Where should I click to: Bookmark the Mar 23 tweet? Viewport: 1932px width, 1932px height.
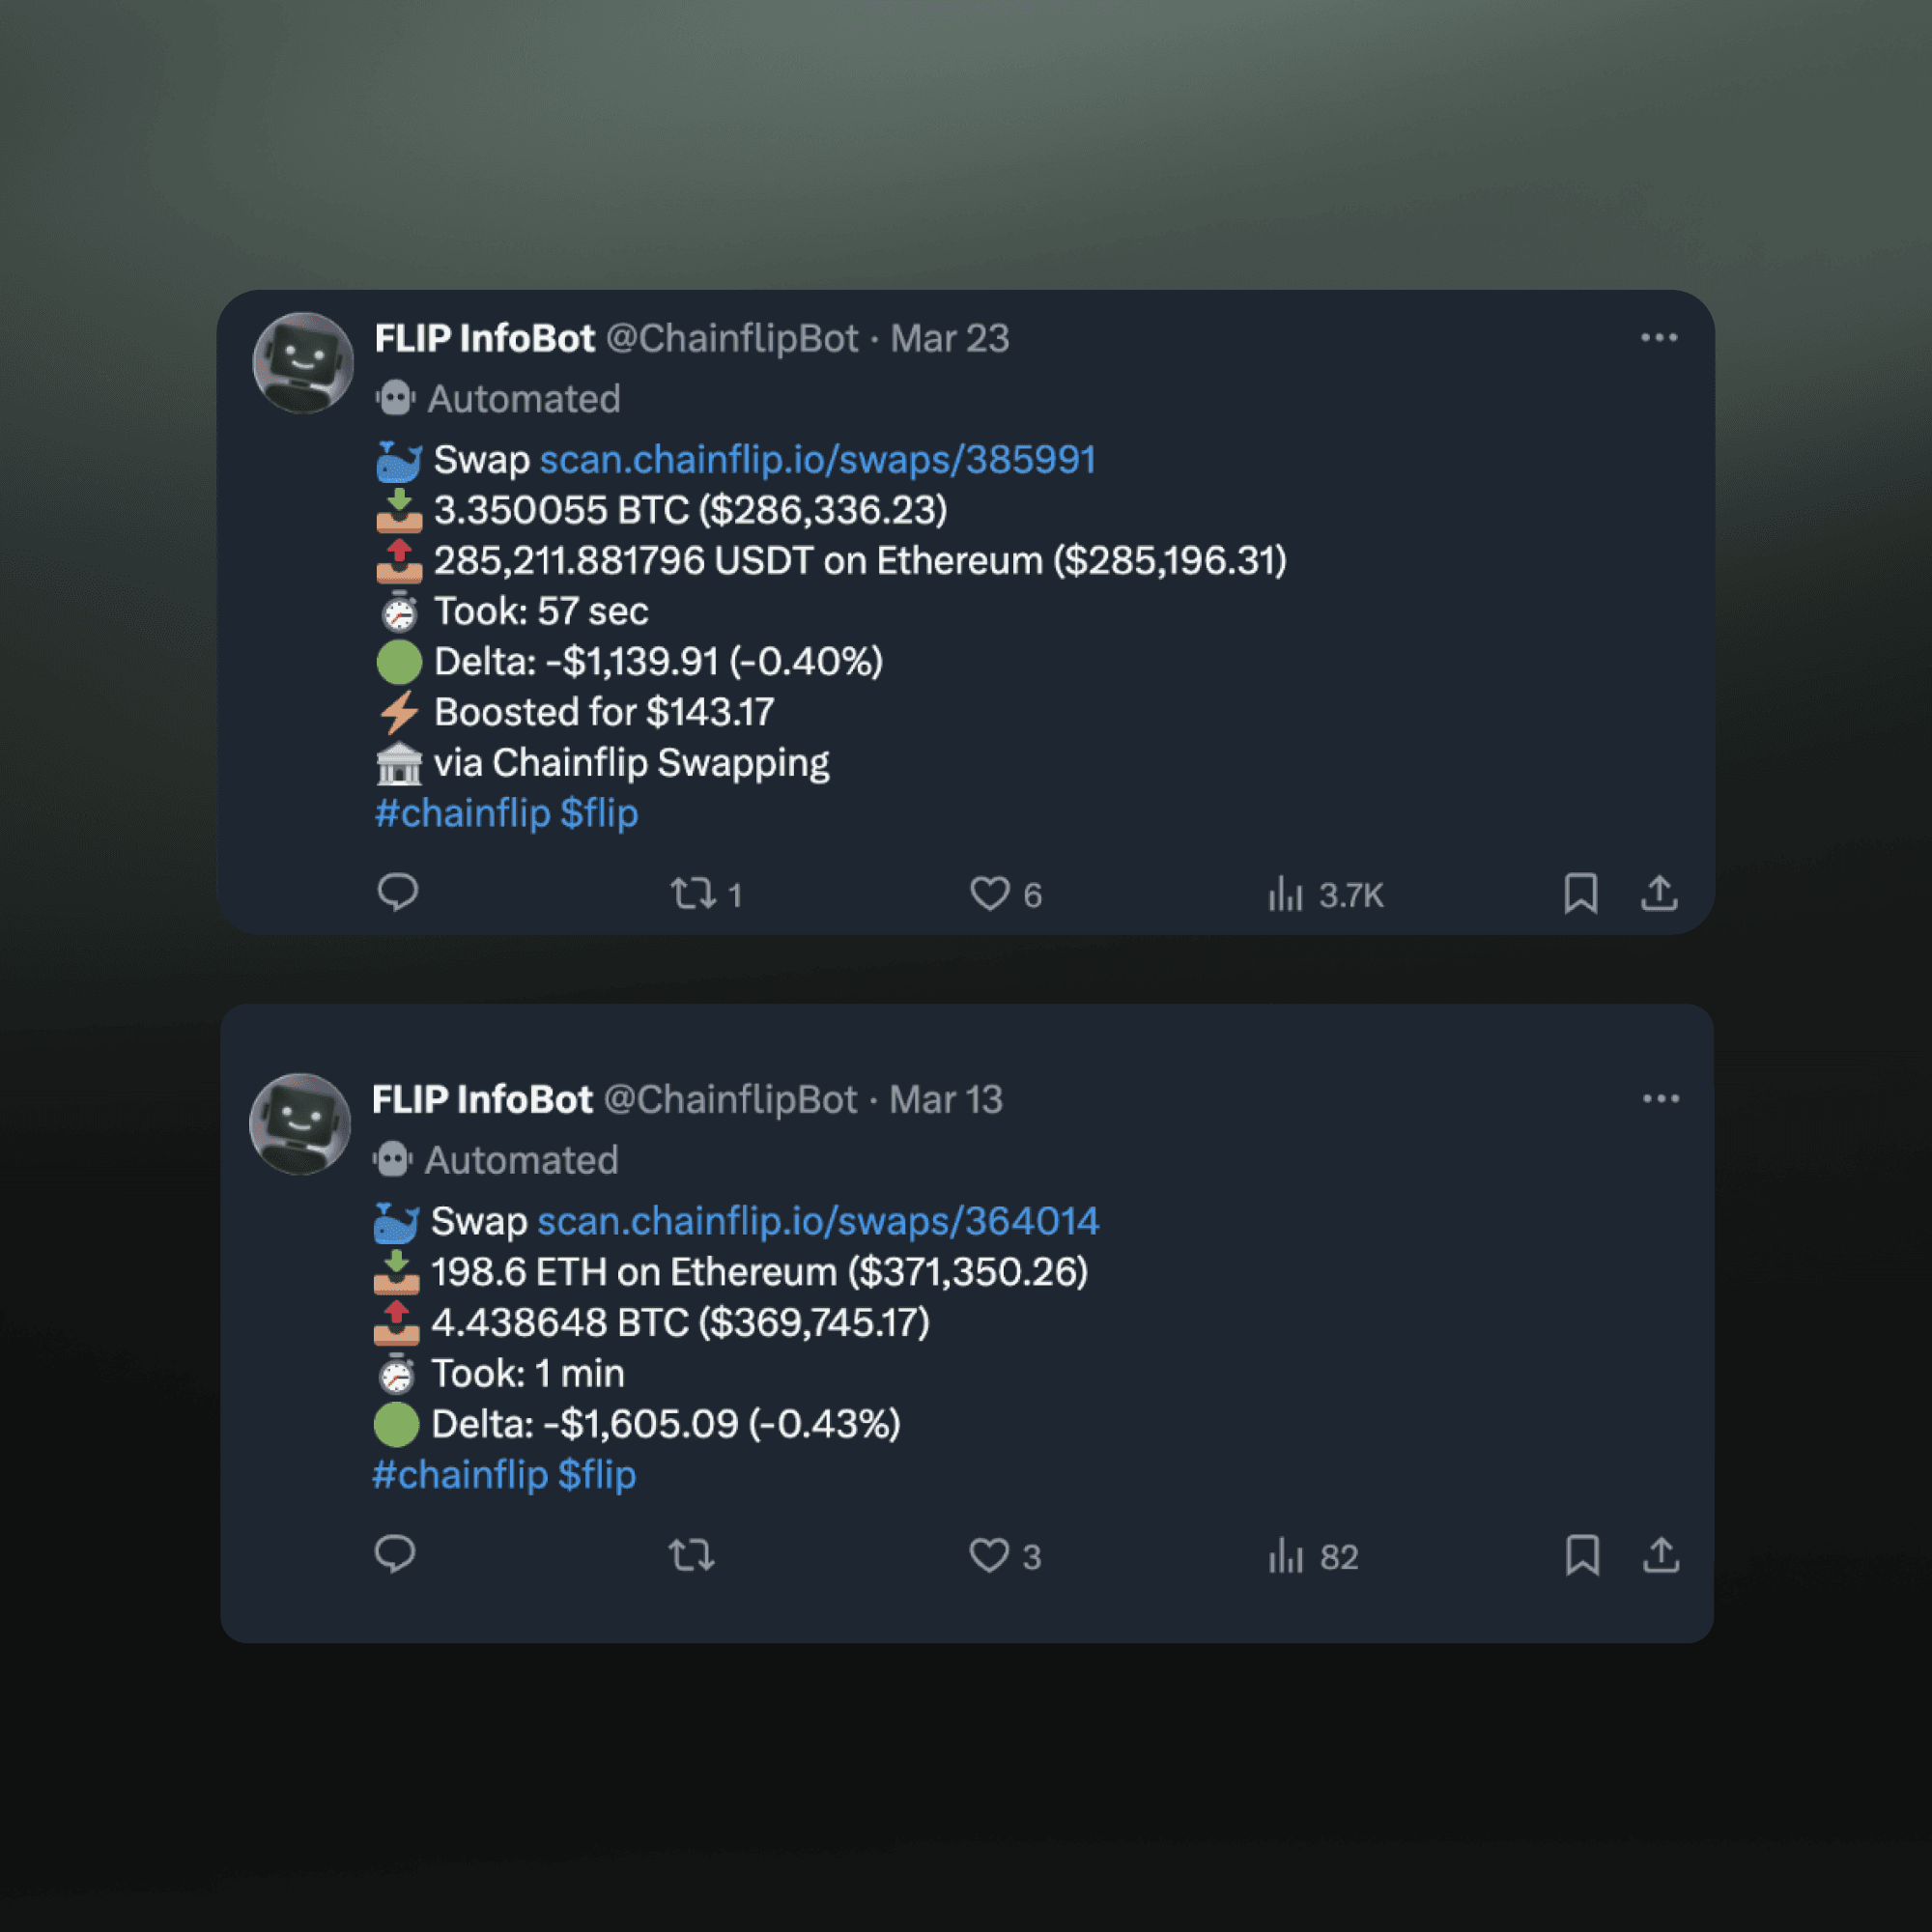coord(1580,893)
